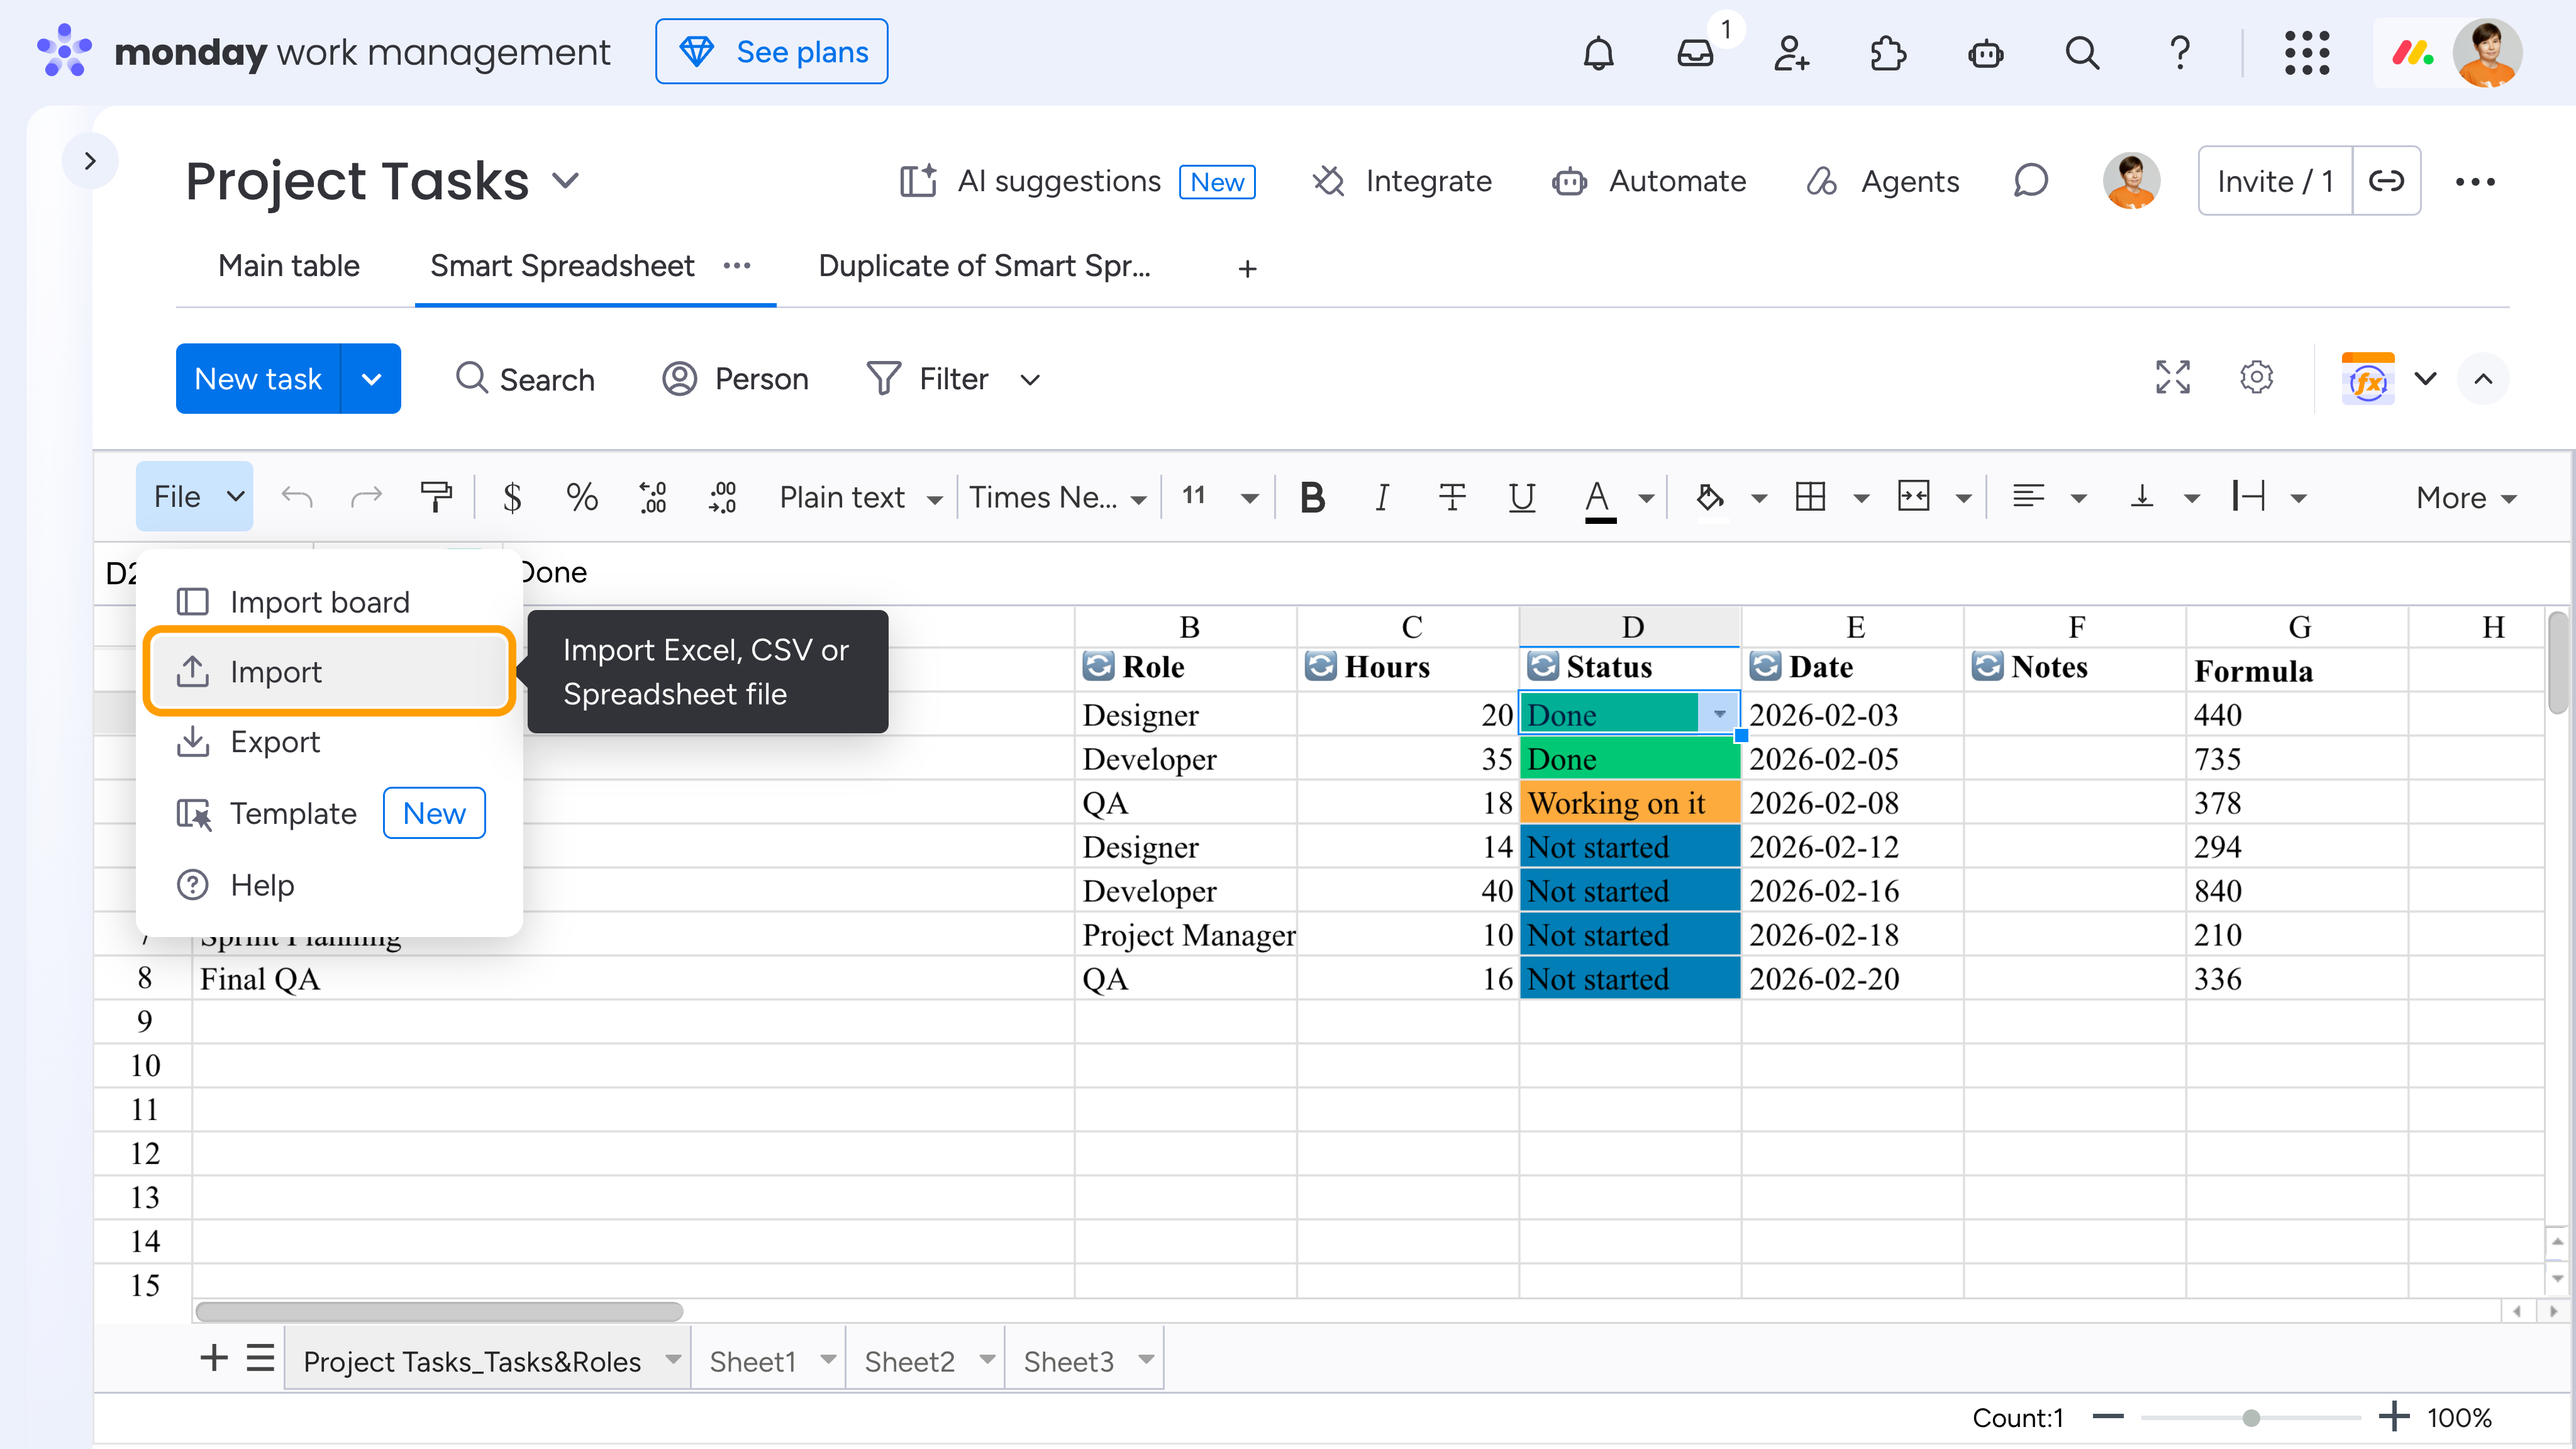Viewport: 2576px width, 1449px height.
Task: Open the robot icon in the top bar
Action: tap(1985, 52)
